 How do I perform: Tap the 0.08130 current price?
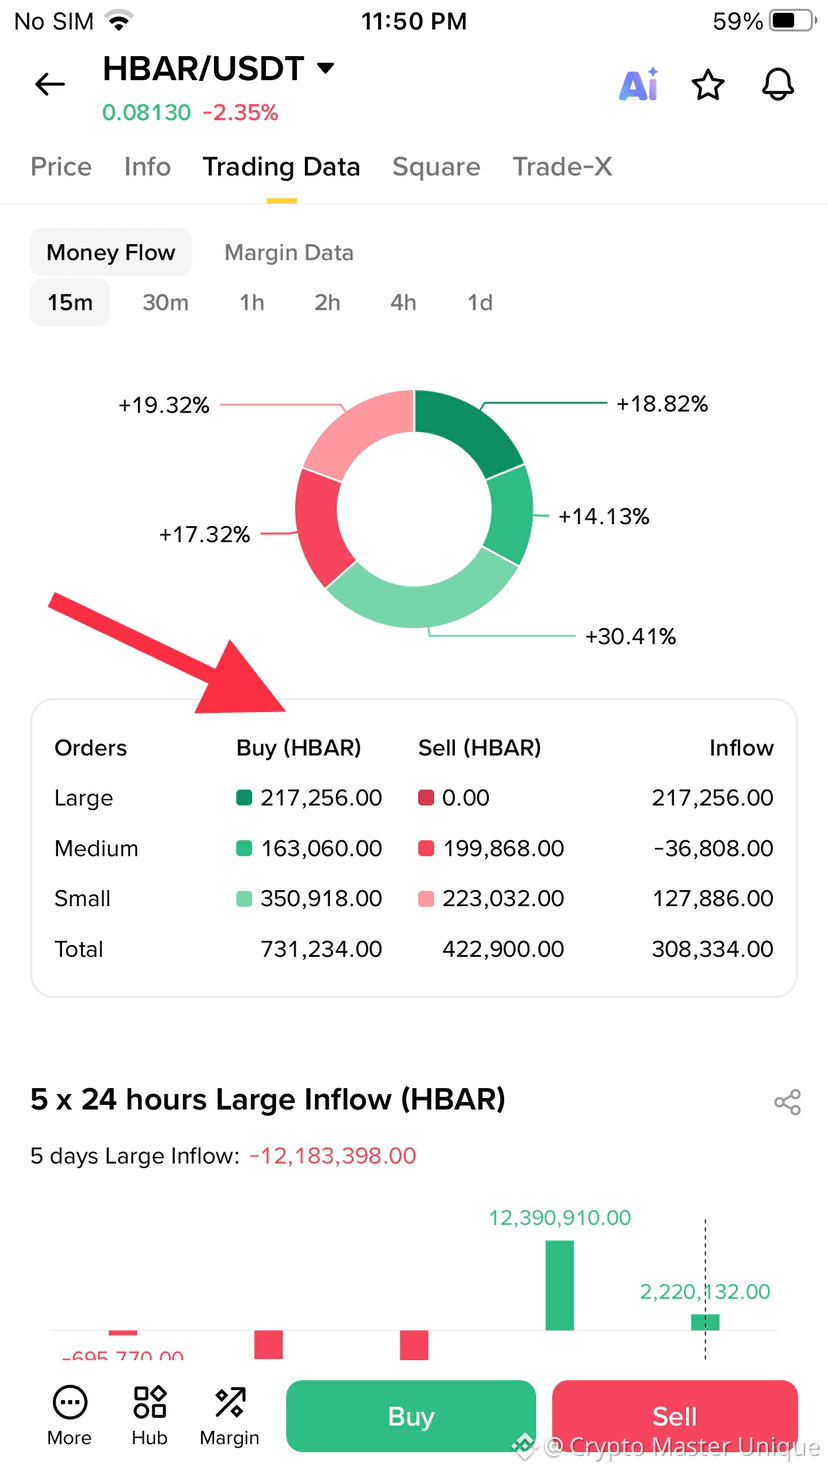point(146,112)
